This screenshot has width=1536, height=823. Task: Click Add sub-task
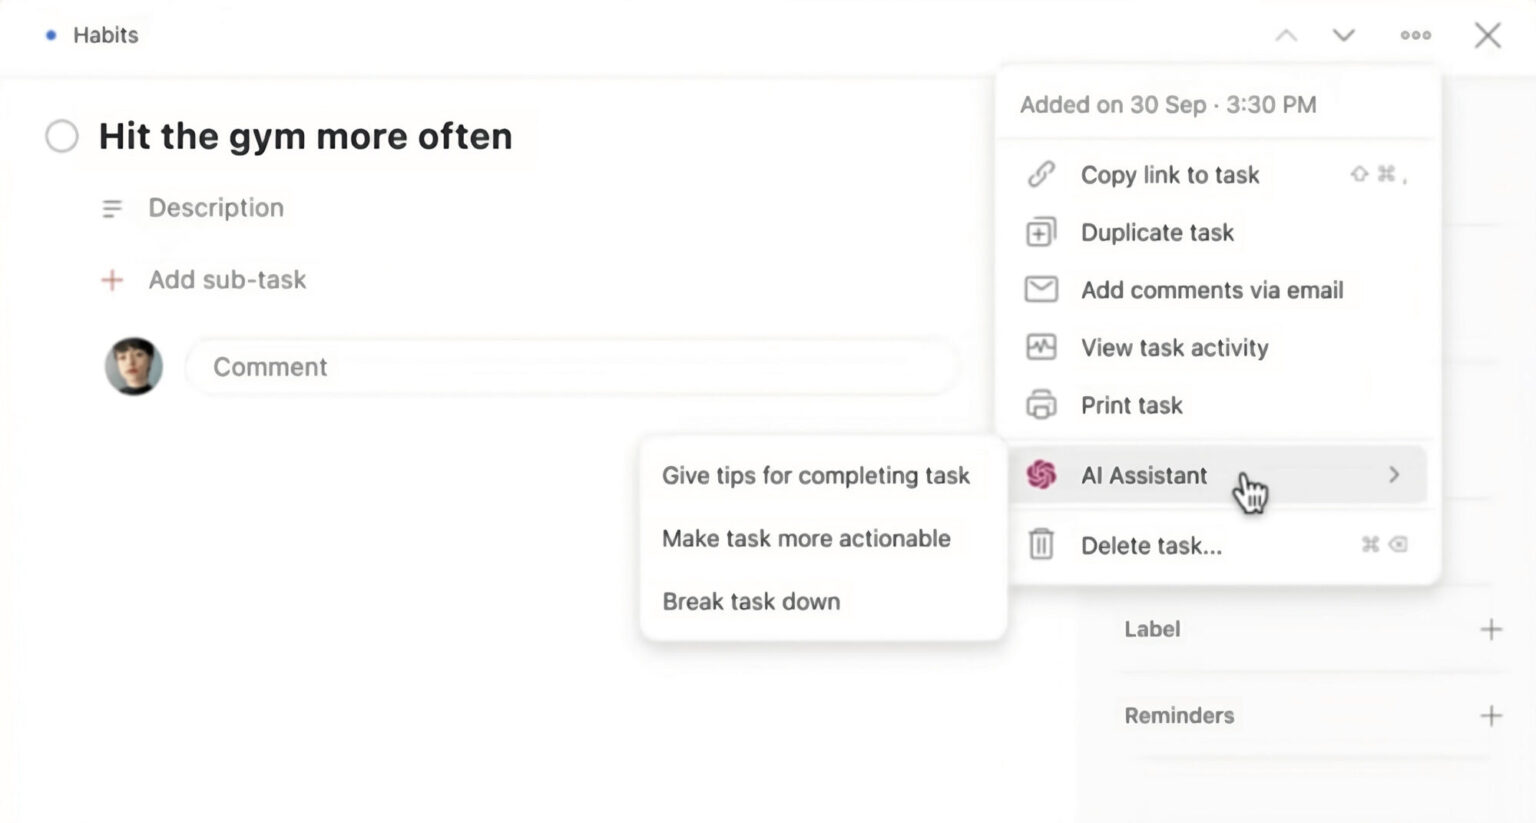[227, 279]
